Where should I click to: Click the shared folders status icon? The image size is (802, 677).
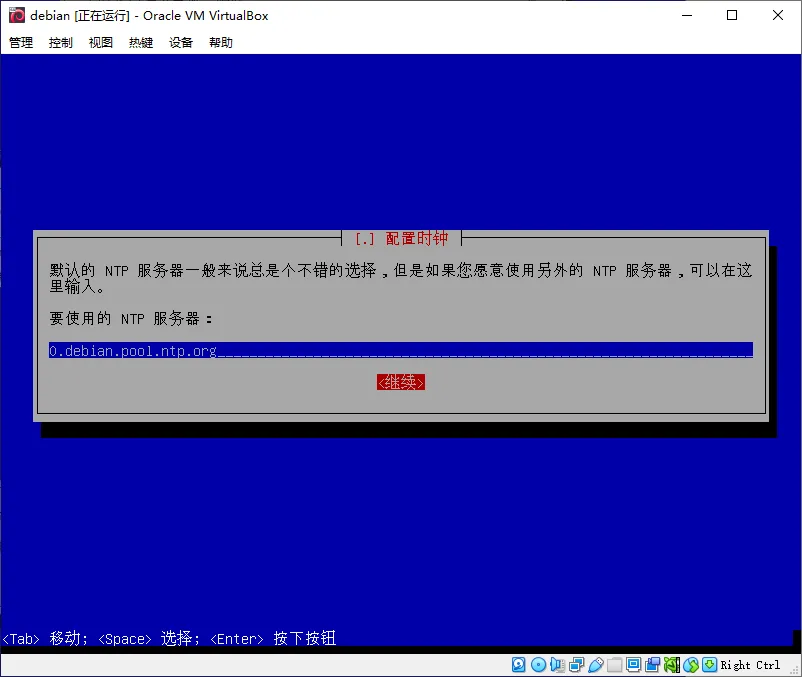click(614, 665)
